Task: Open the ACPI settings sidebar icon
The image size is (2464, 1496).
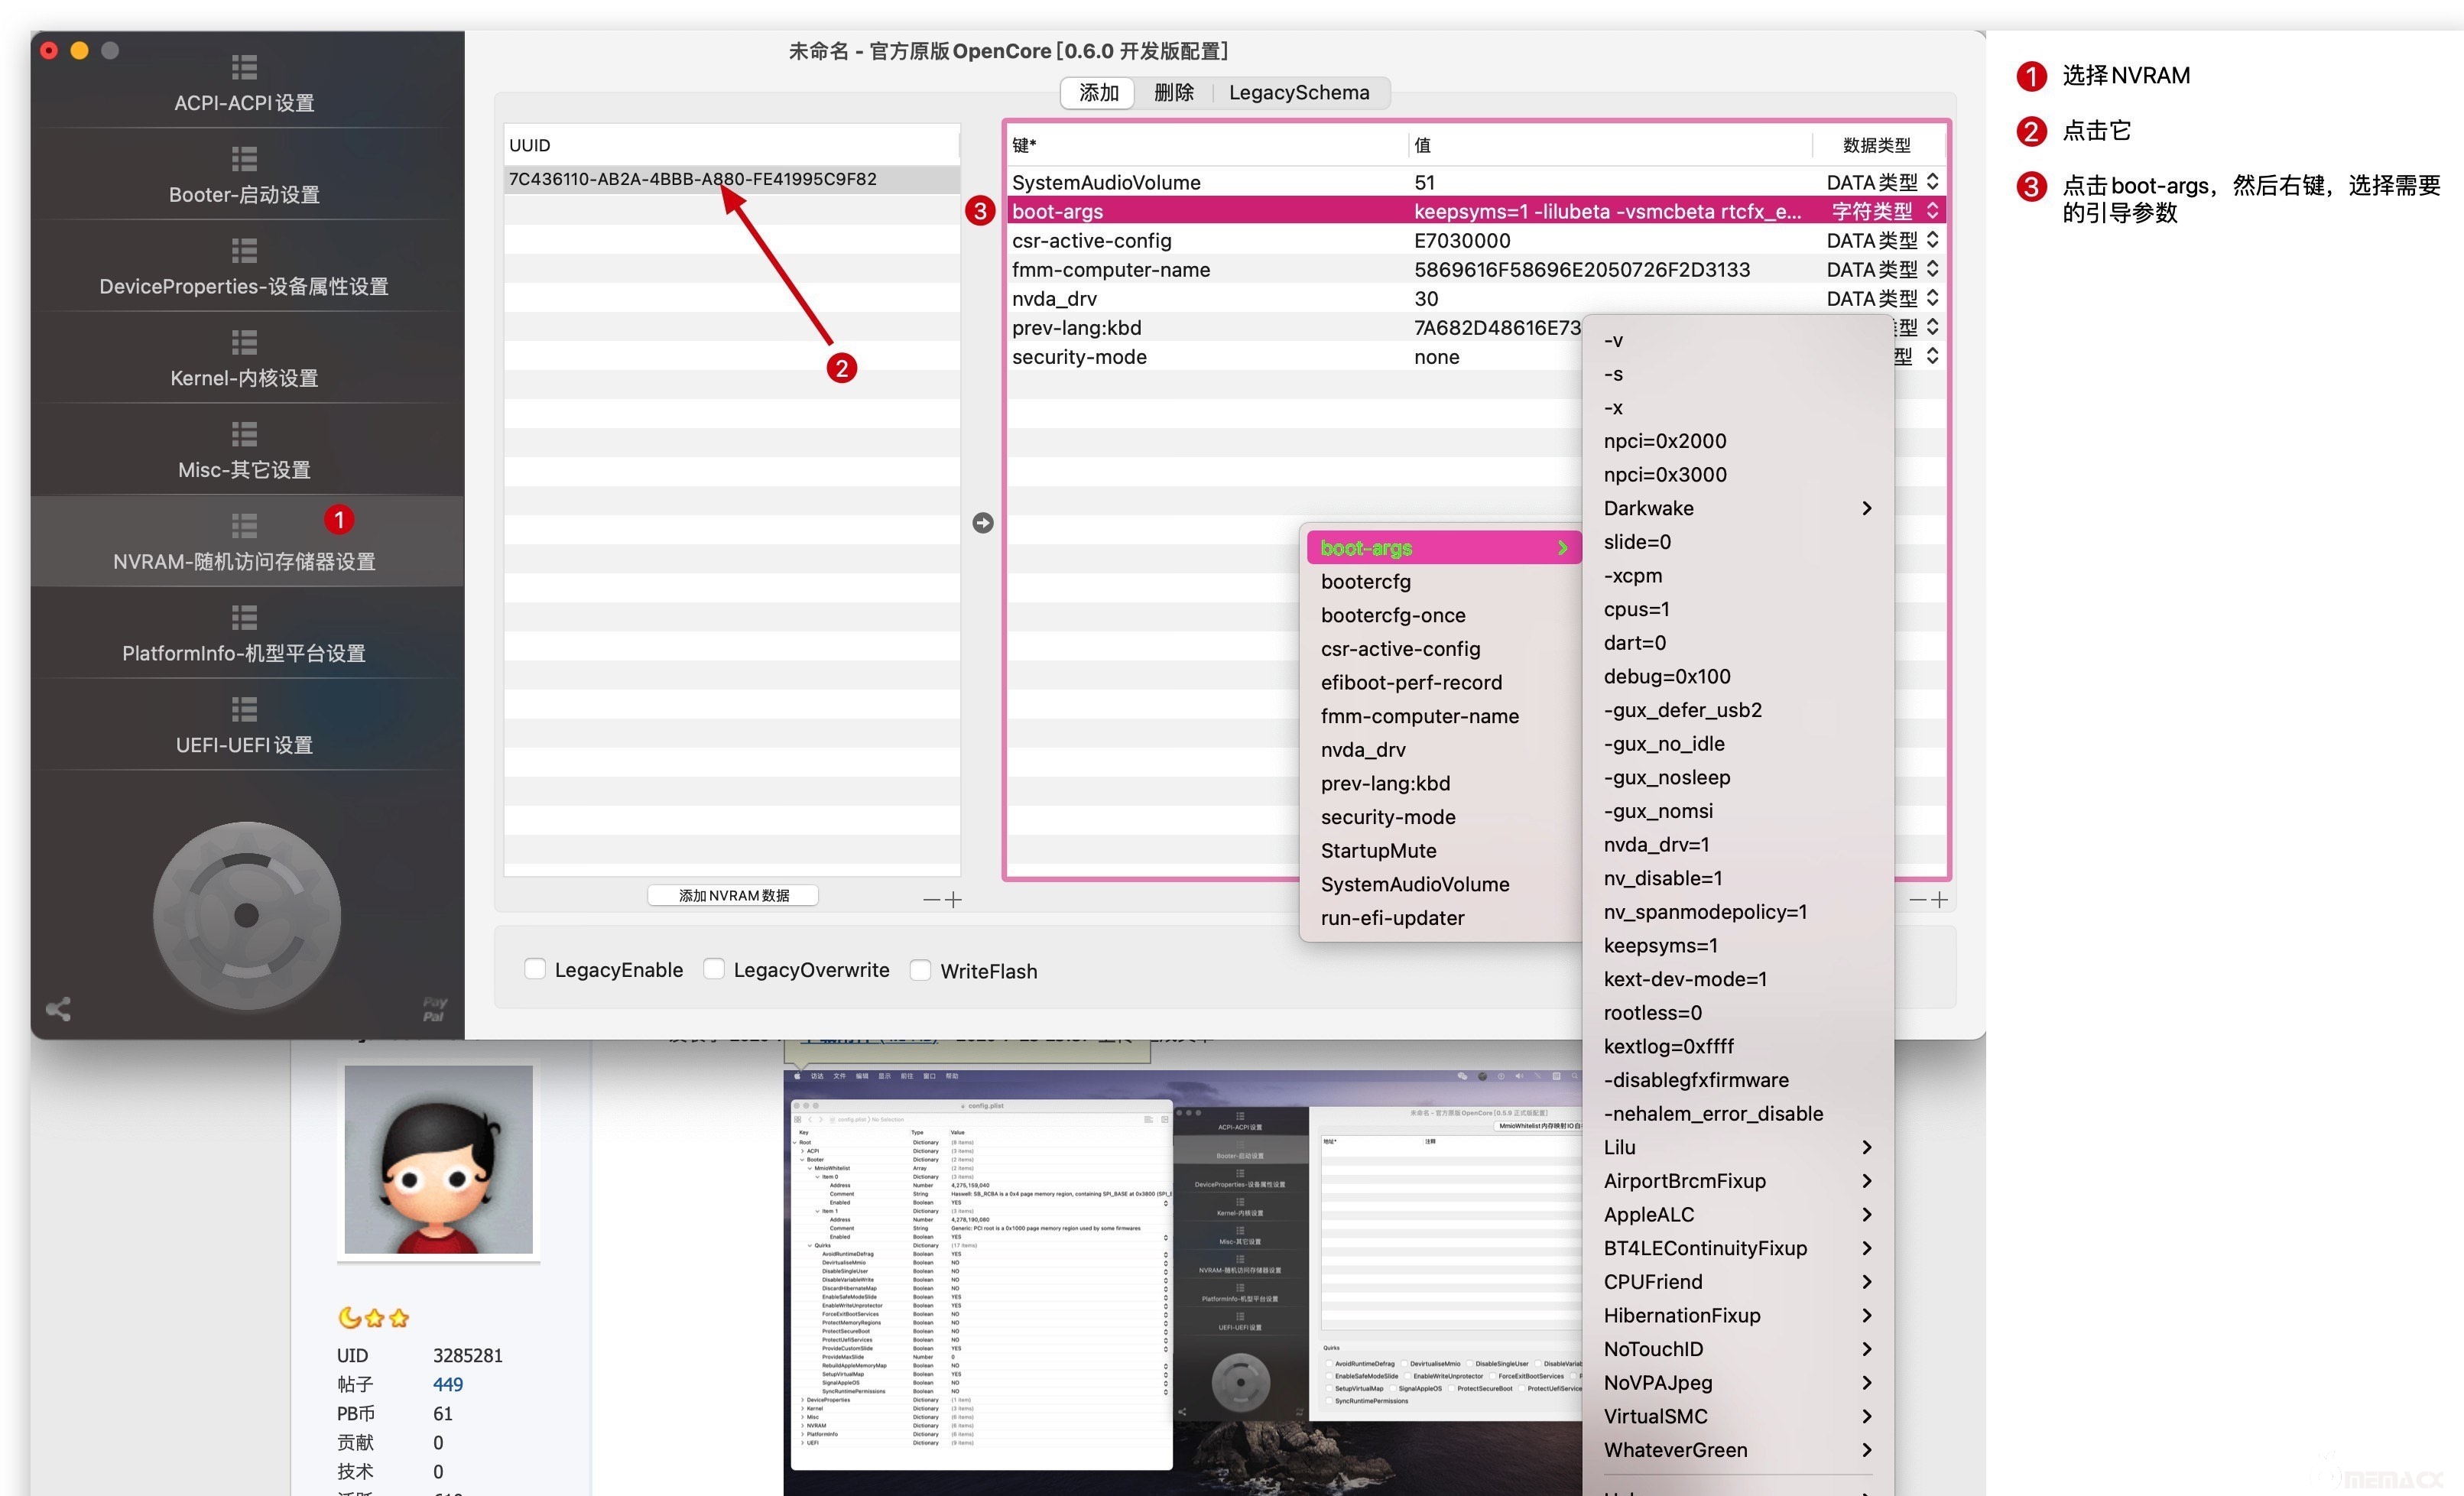Action: point(244,67)
